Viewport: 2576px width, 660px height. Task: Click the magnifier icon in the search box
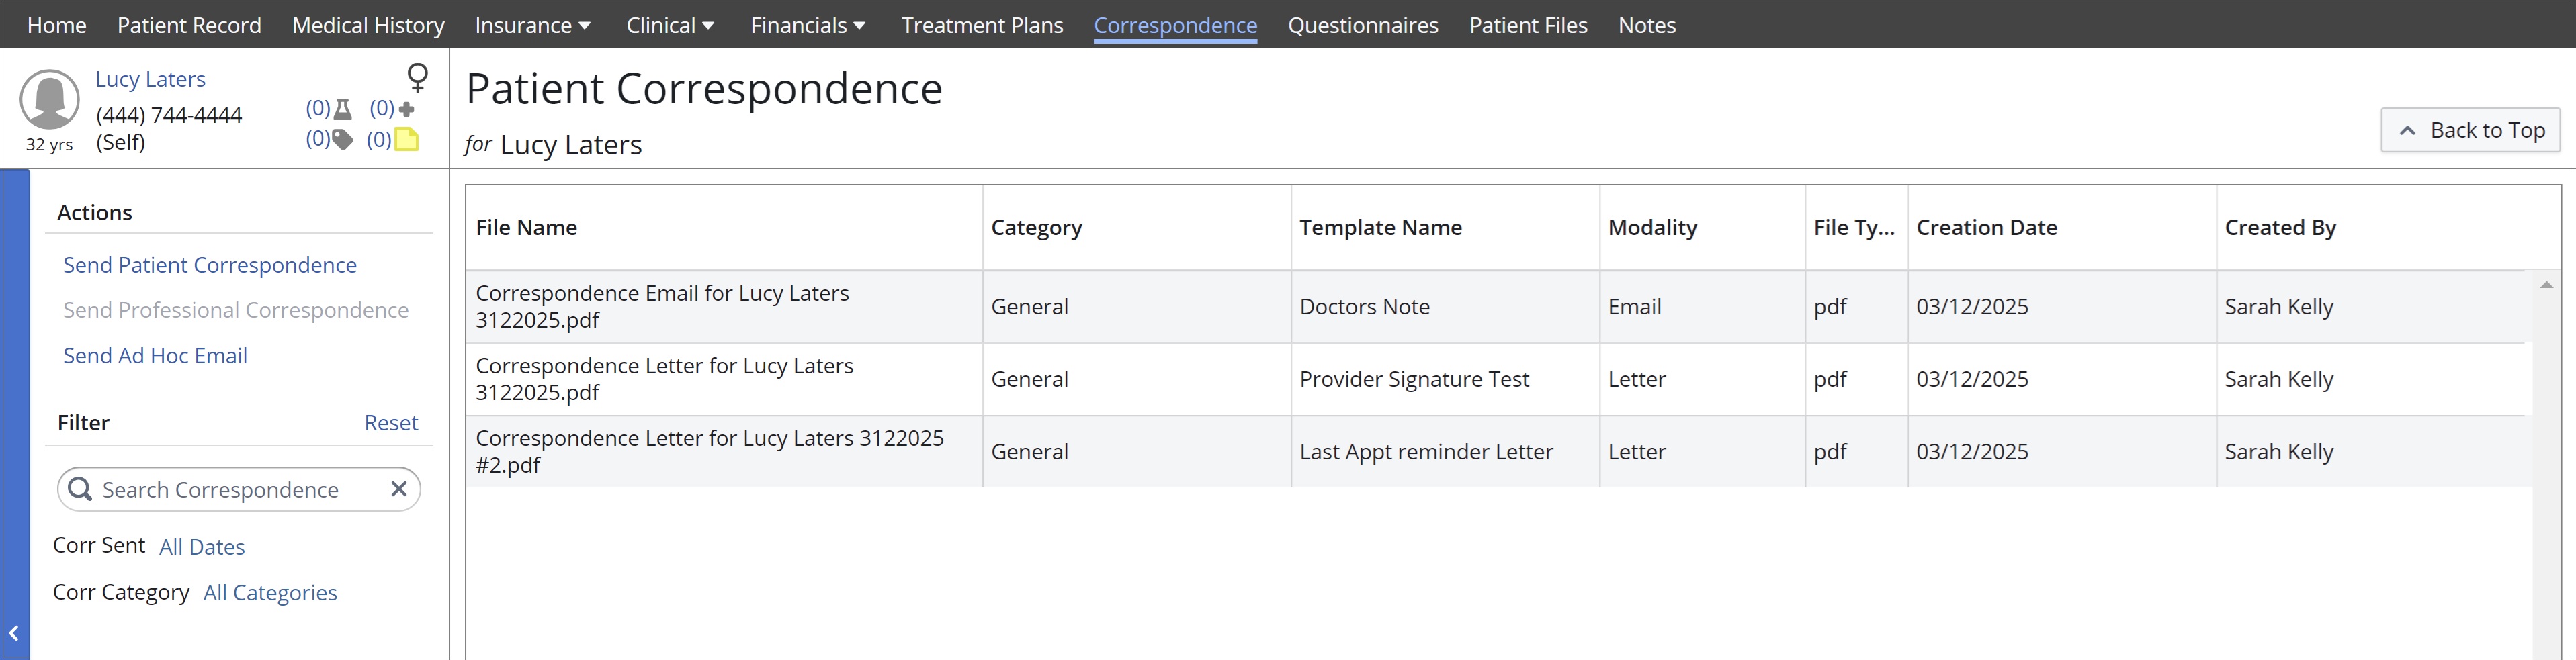tap(80, 489)
